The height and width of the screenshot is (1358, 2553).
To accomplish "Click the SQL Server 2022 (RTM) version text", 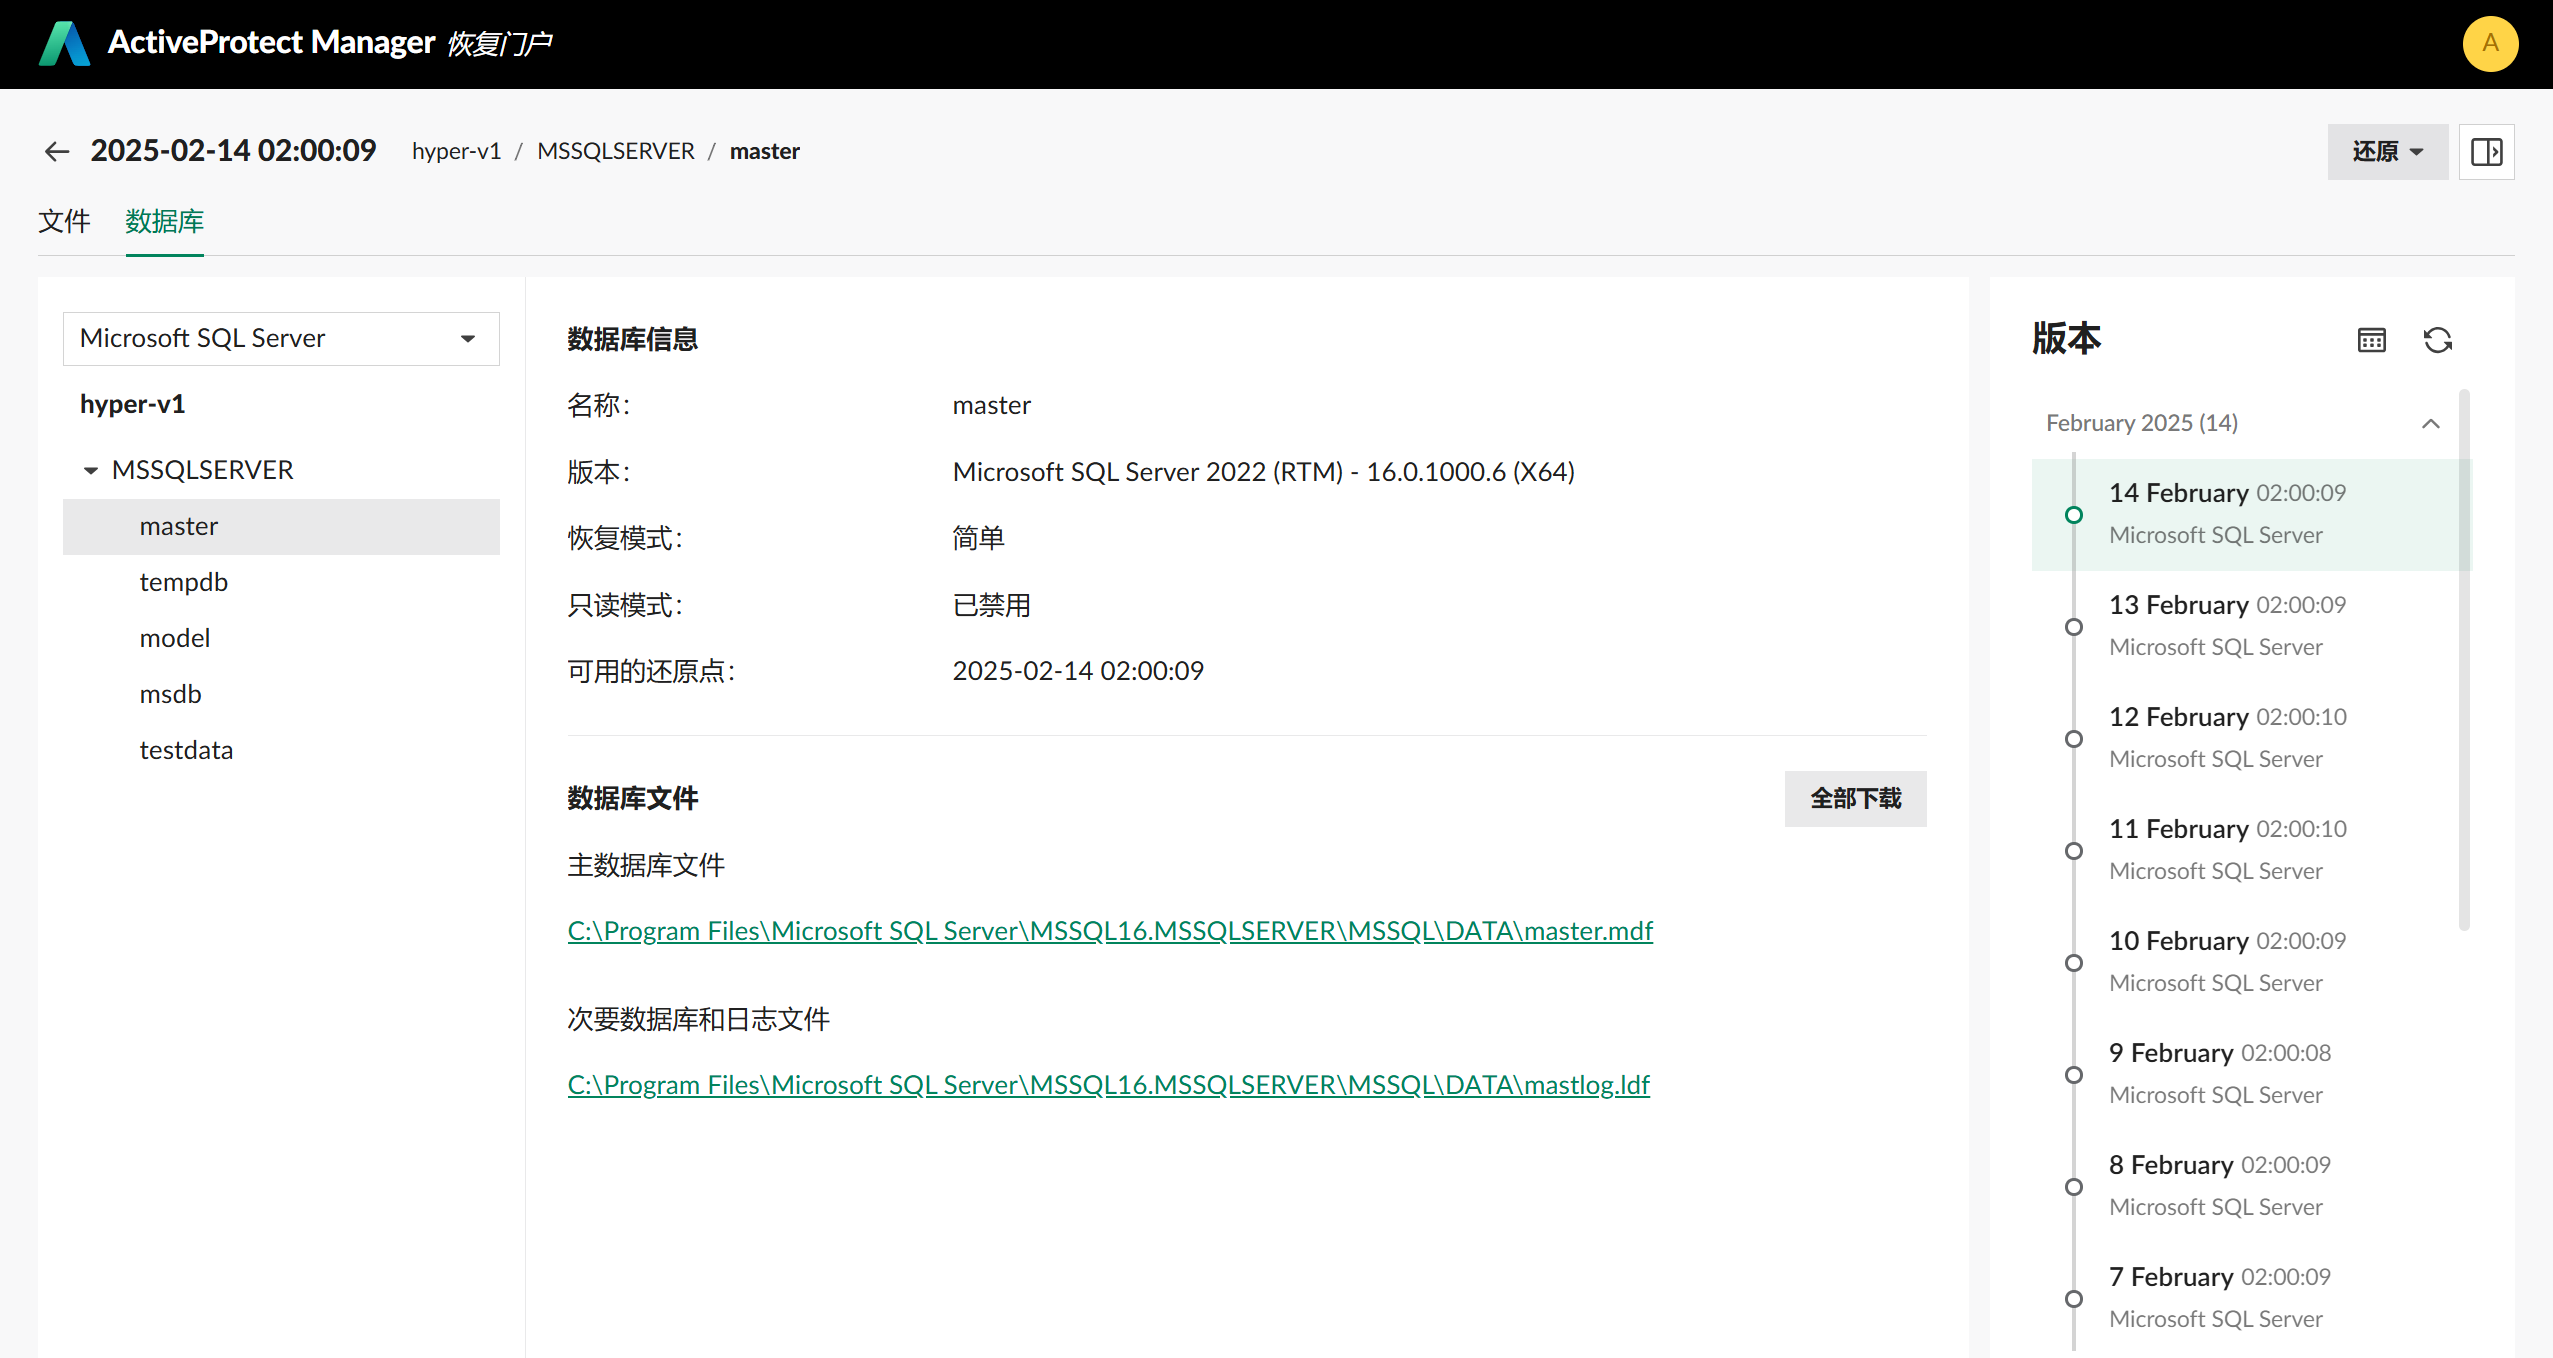I will pyautogui.click(x=1263, y=472).
